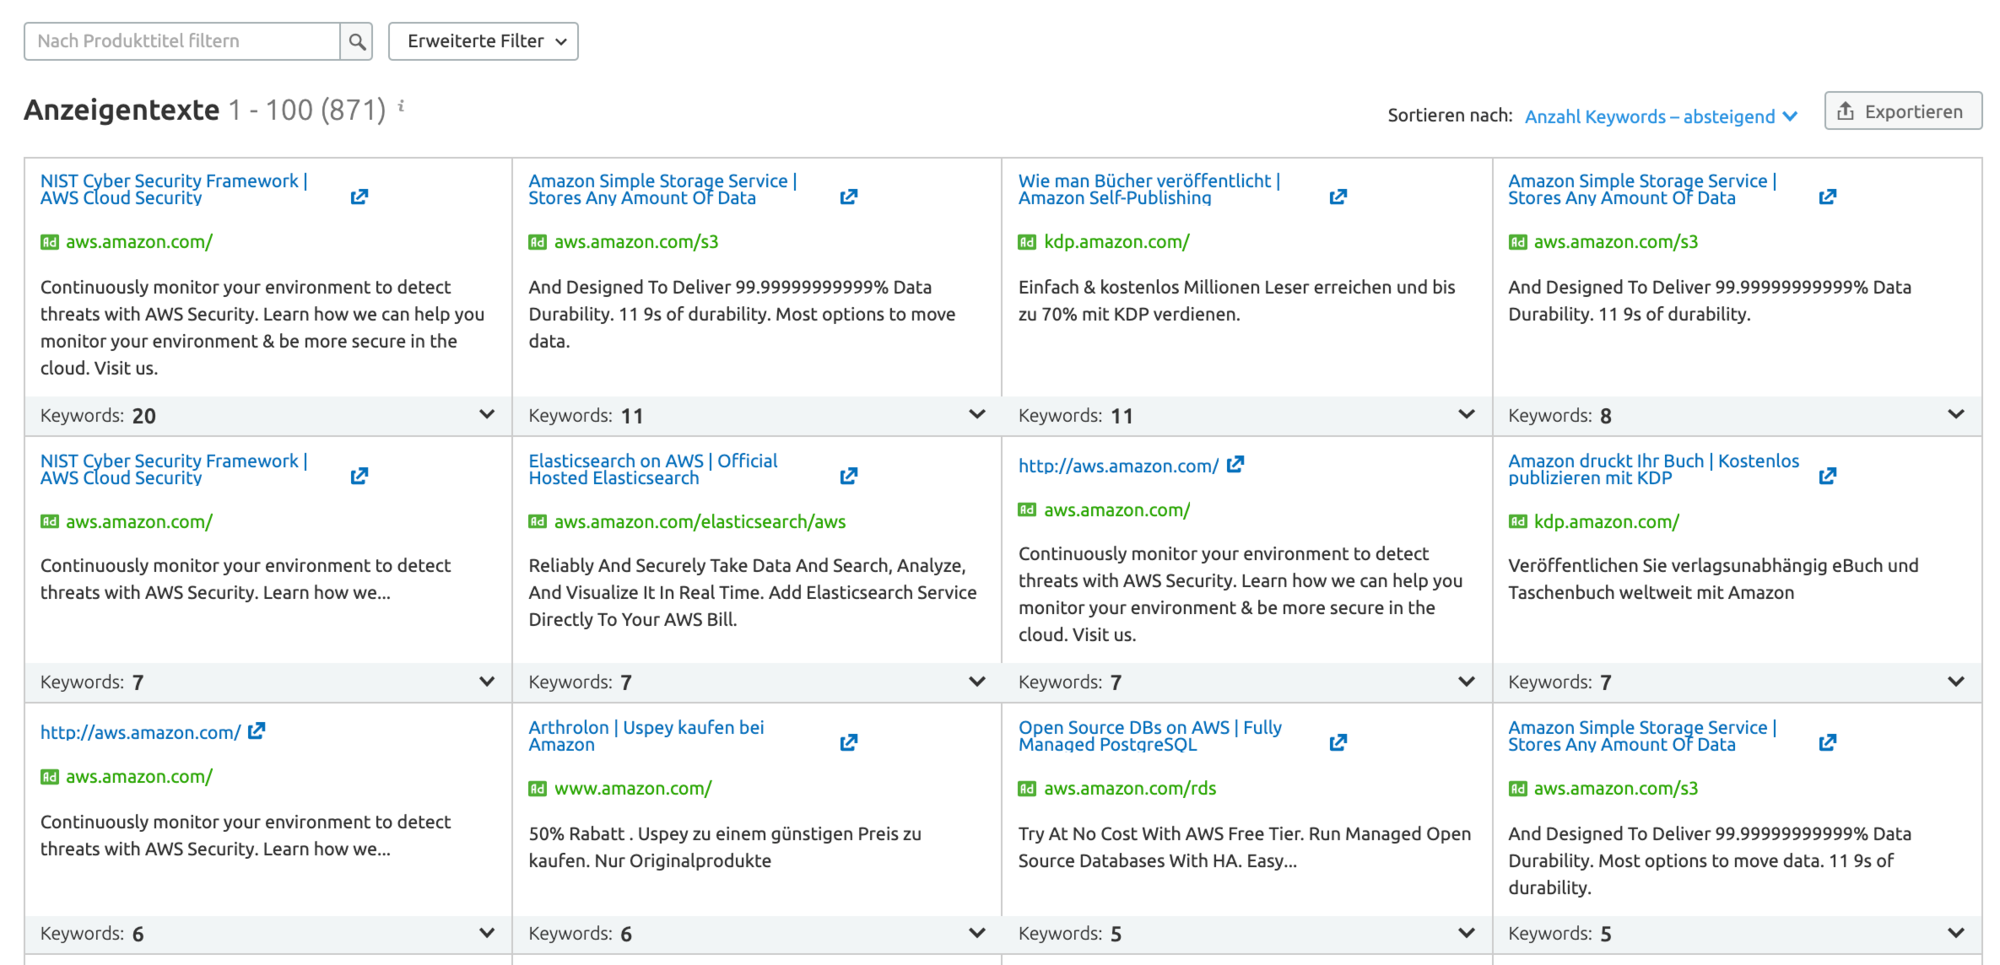Image resolution: width=2000 pixels, height=965 pixels.
Task: Click the Anzeigentexte heading
Action: [x=121, y=109]
